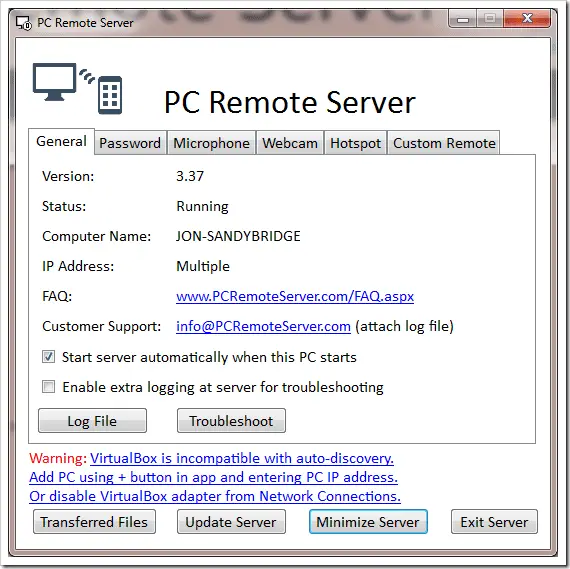The height and width of the screenshot is (569, 570).
Task: Select the Hotspot tab
Action: (355, 143)
